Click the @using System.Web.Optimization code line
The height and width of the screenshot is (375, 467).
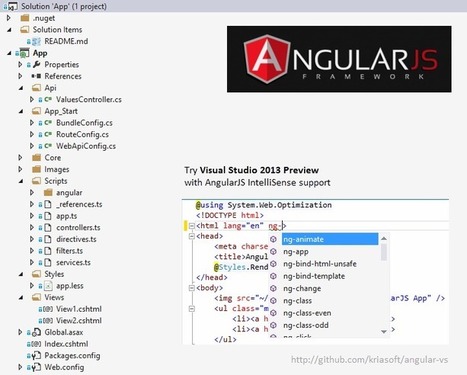coord(264,205)
